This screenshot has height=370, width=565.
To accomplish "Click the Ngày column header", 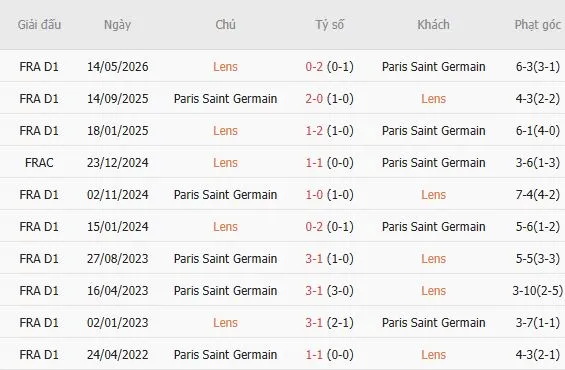I will tap(117, 25).
